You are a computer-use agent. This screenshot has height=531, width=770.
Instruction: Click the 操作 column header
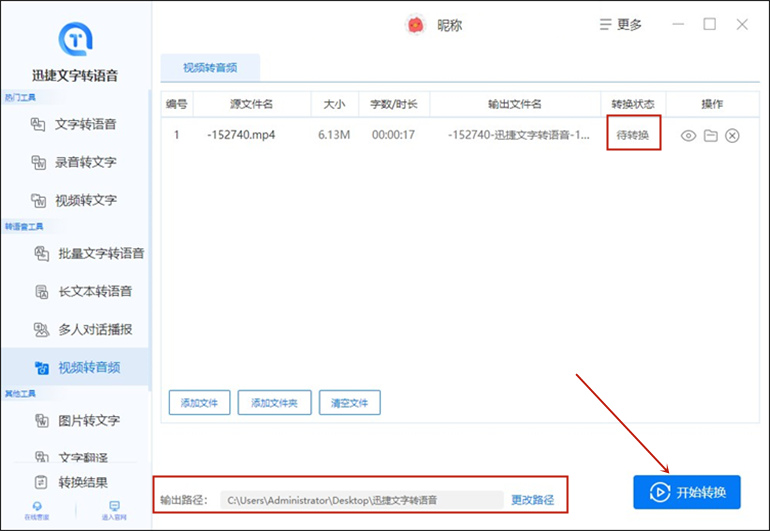[712, 104]
